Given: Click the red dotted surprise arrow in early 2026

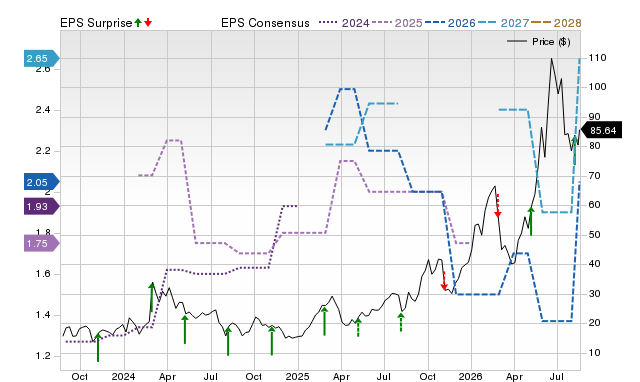Looking at the screenshot, I should [x=498, y=206].
